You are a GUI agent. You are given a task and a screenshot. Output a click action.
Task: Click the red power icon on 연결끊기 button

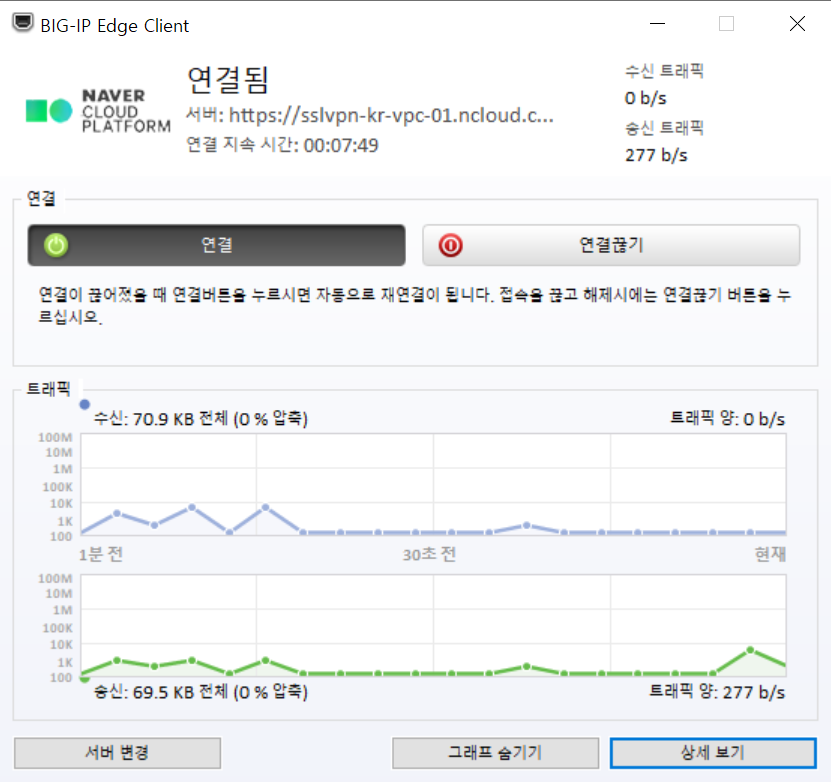450,245
